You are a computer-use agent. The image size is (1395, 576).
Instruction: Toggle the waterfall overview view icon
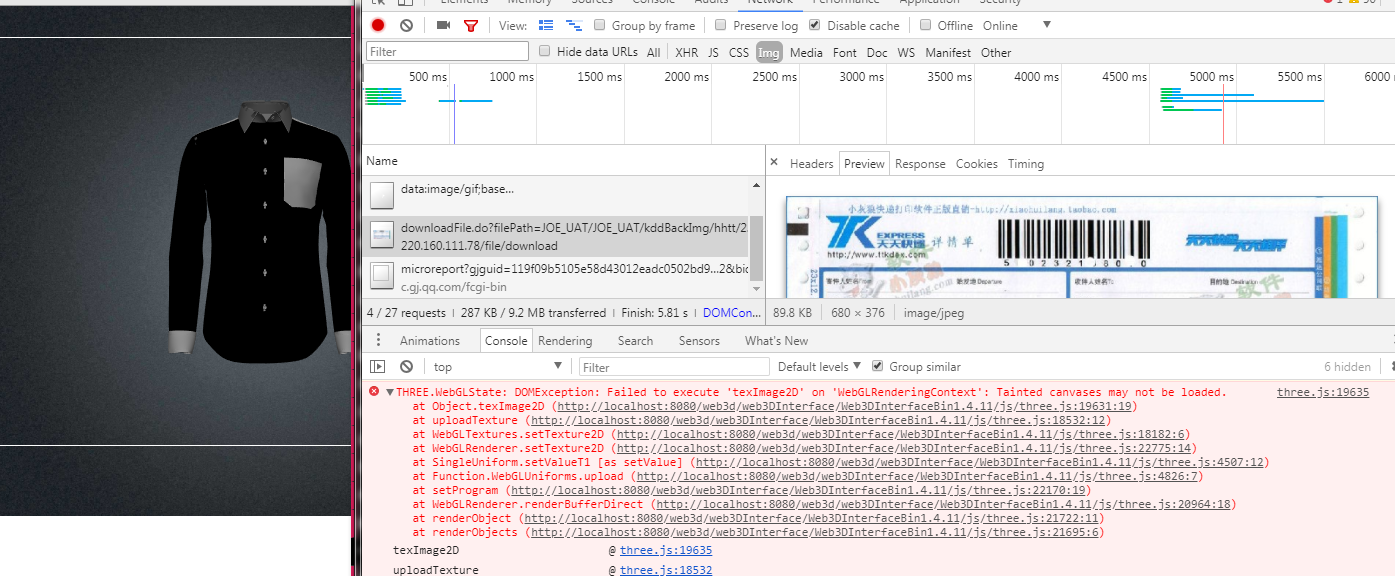pyautogui.click(x=574, y=25)
